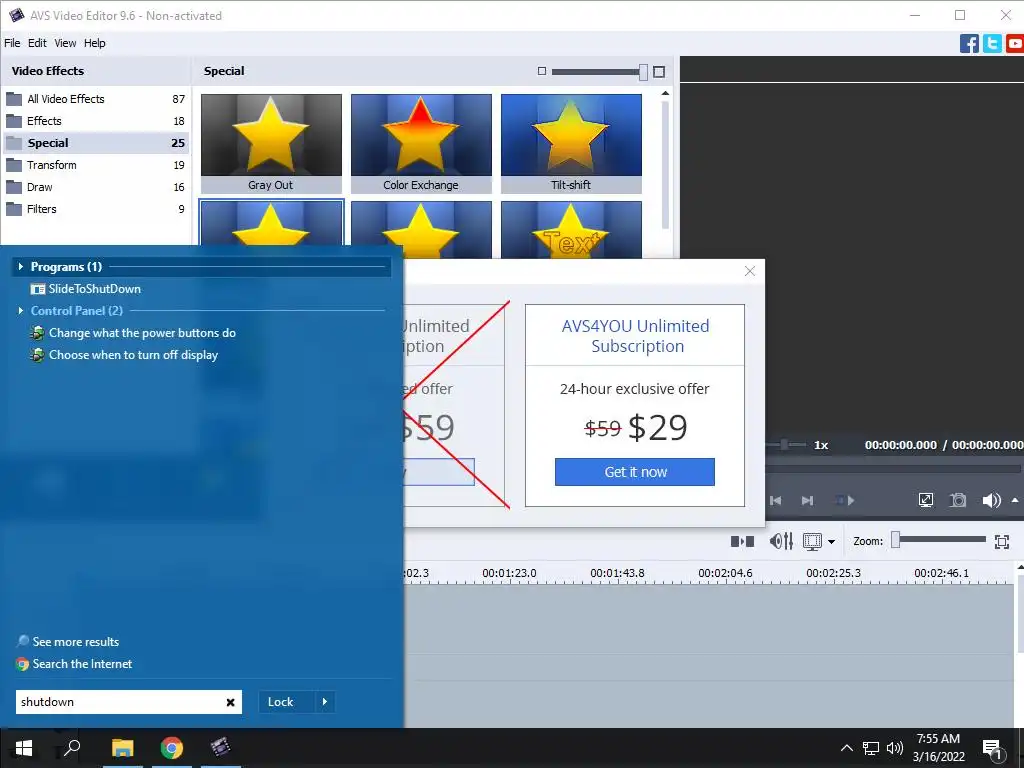Click AVS Video Editor taskbar icon
This screenshot has height=768, width=1024.
click(221, 748)
